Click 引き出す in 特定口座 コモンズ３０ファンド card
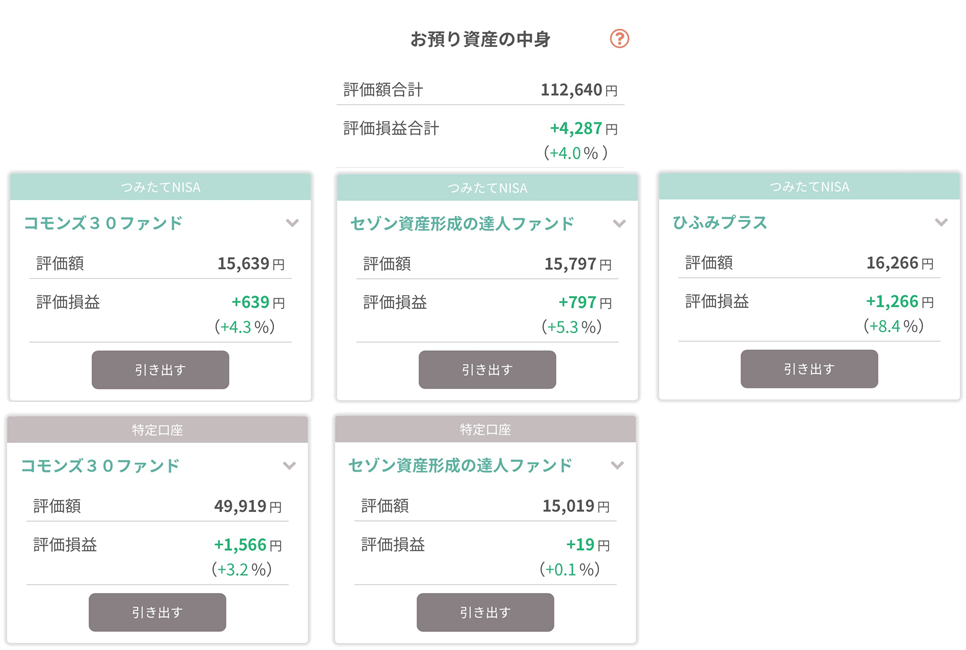966x650 pixels. point(157,612)
